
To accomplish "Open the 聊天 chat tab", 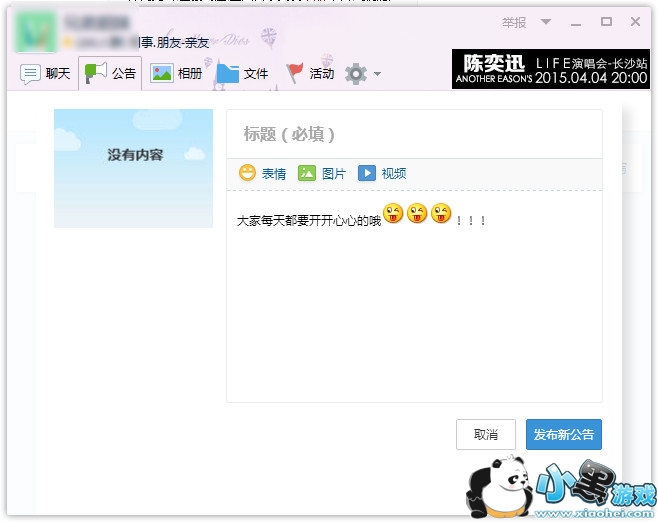I will pyautogui.click(x=45, y=74).
